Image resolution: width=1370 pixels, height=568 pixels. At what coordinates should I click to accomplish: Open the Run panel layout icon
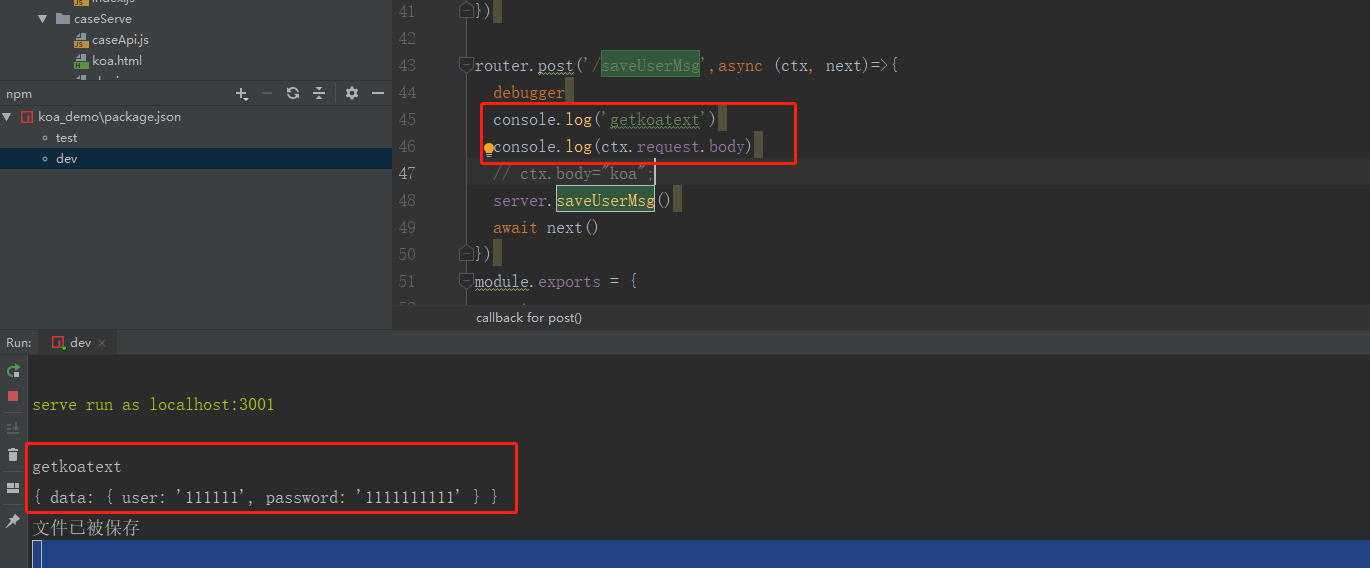[x=13, y=488]
